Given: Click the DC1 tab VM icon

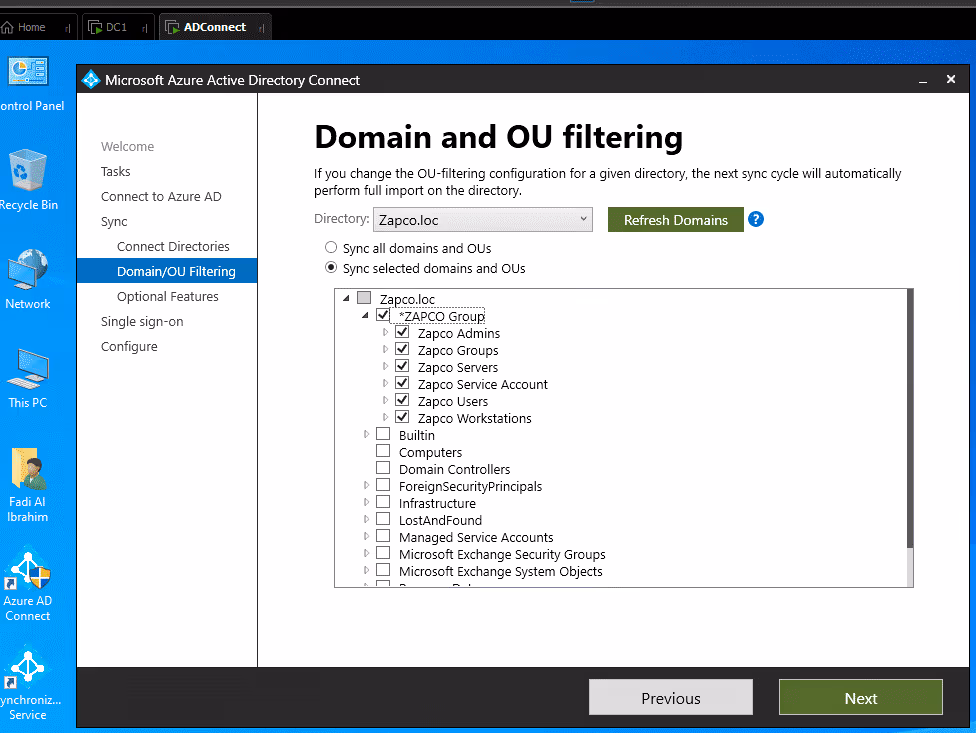Looking at the screenshot, I should pyautogui.click(x=95, y=27).
